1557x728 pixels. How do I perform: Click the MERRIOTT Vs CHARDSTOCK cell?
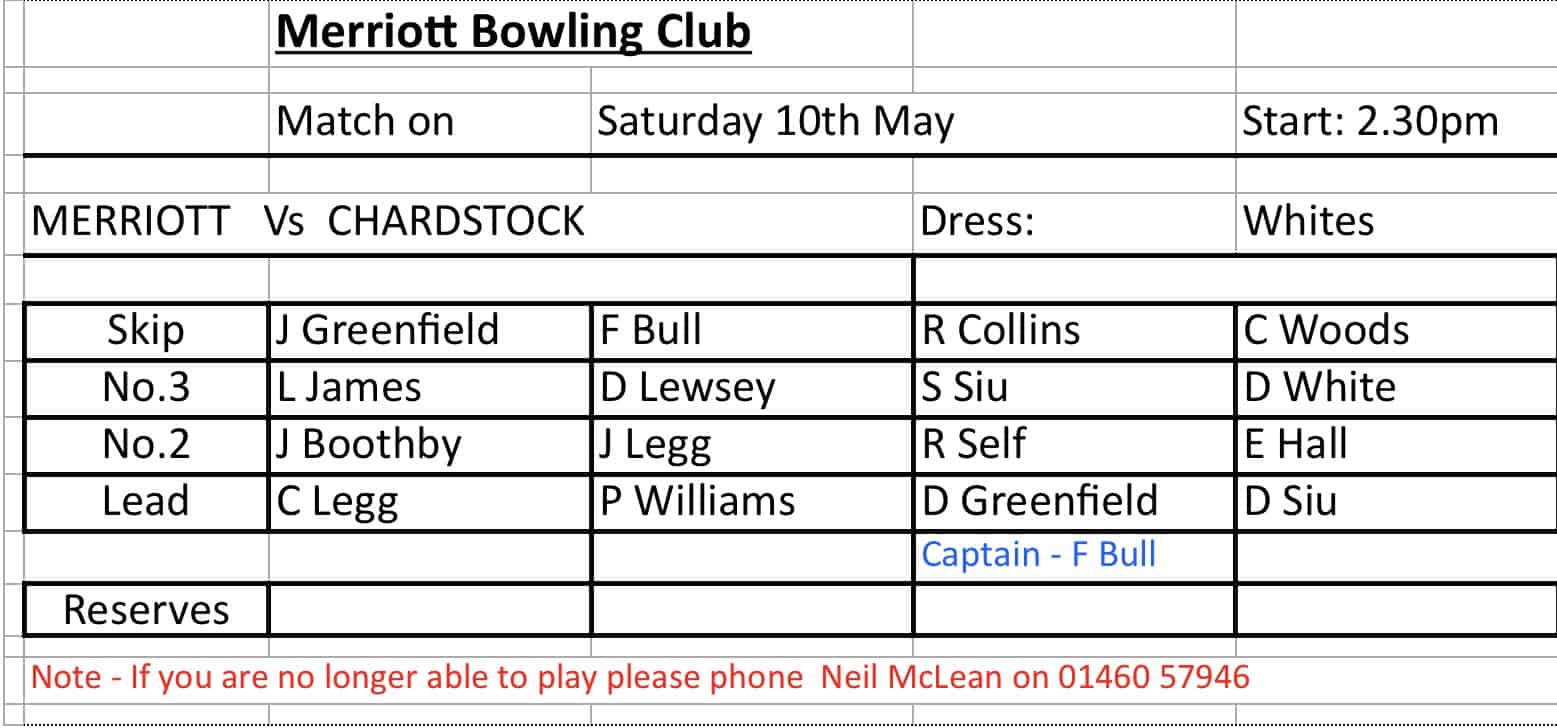point(308,221)
